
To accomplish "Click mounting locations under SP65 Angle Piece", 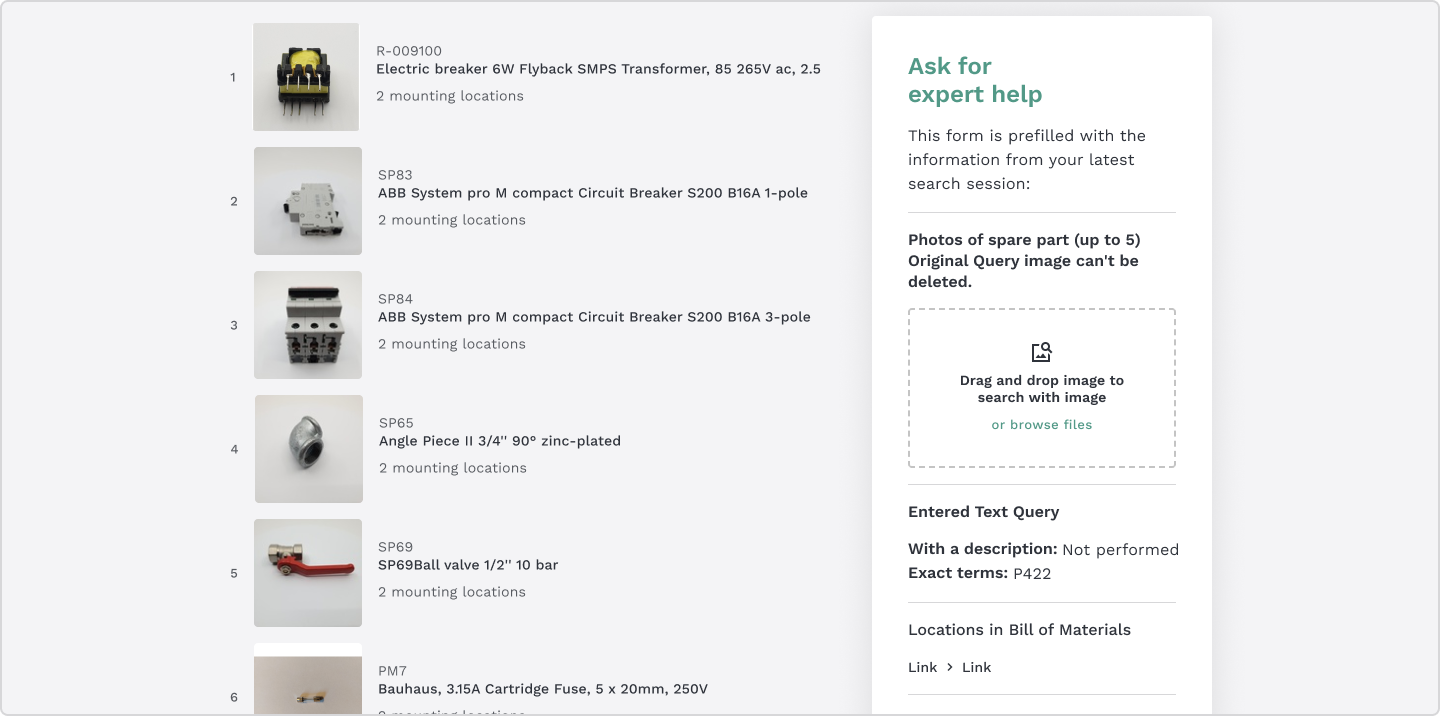I will (453, 468).
